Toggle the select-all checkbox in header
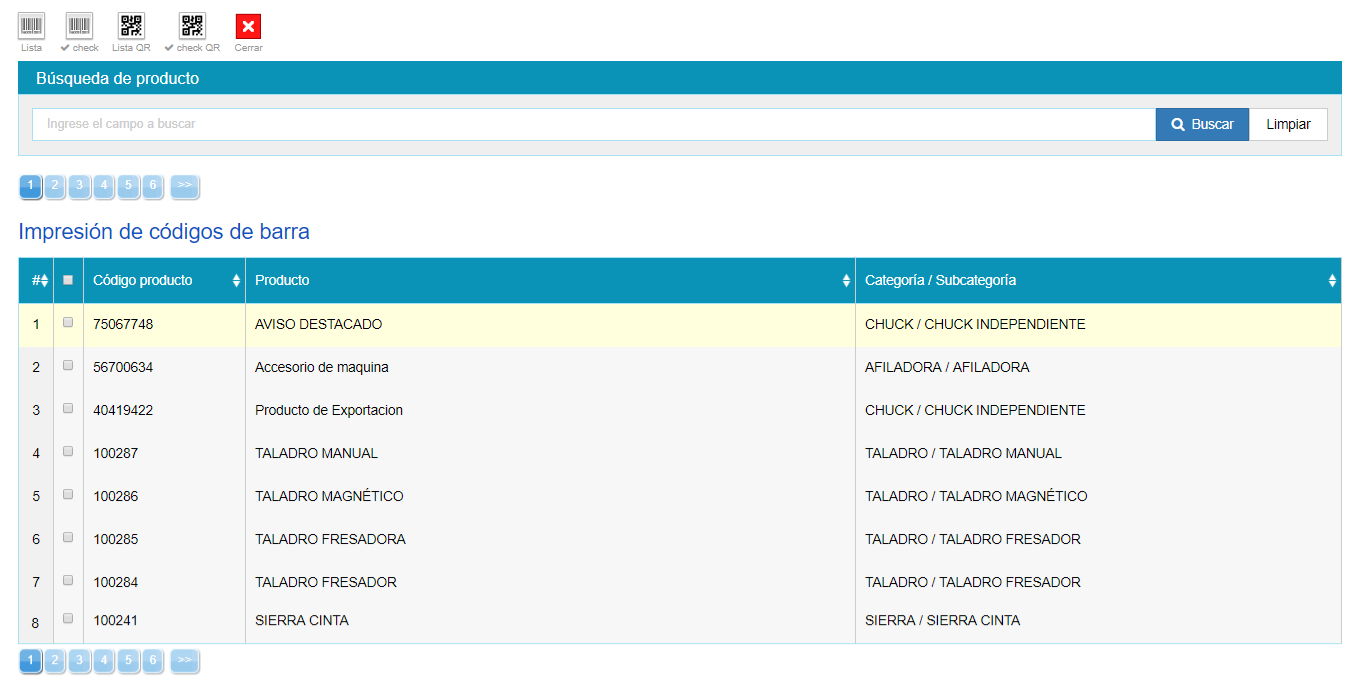1360x689 pixels. coord(68,281)
